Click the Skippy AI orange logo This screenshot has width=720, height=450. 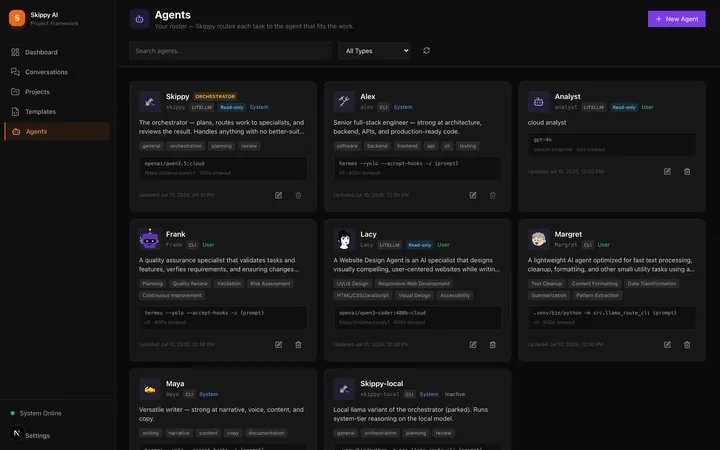click(17, 18)
